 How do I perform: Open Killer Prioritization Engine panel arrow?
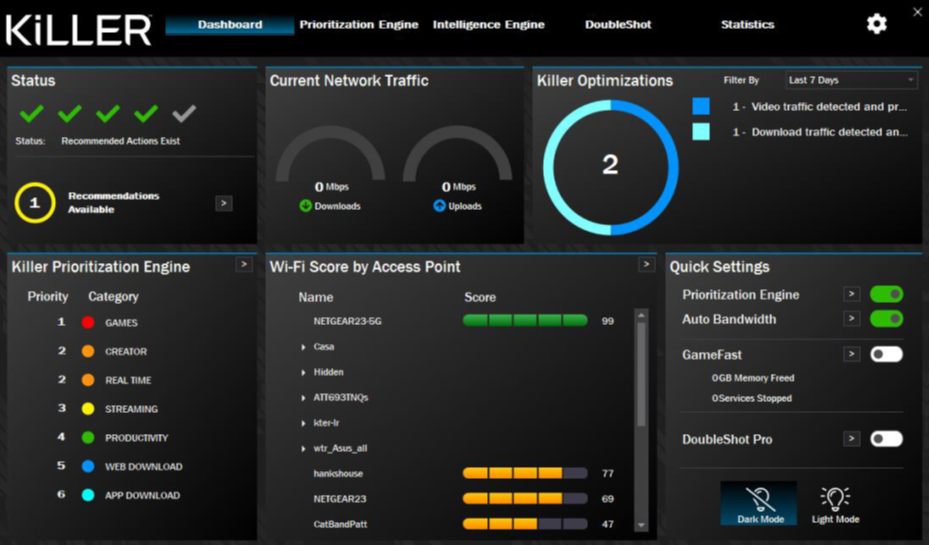(x=244, y=264)
